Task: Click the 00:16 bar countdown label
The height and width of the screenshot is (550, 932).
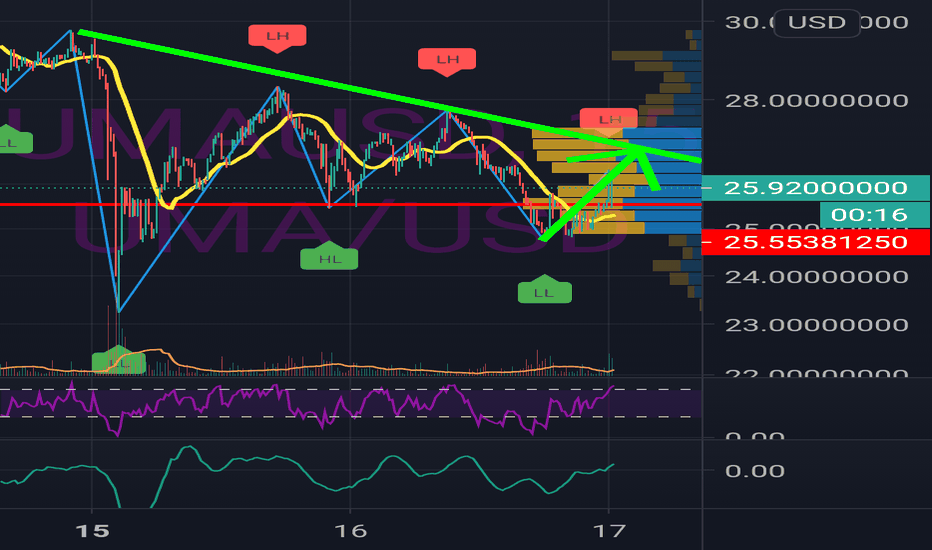Action: click(x=874, y=215)
